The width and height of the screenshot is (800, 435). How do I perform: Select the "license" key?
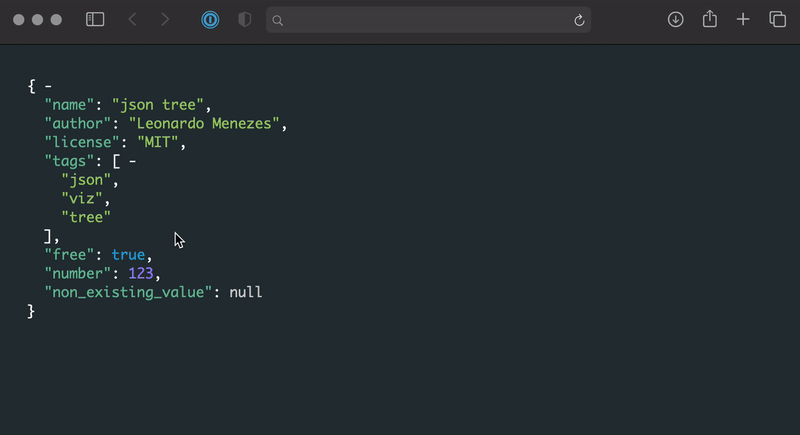pos(82,142)
